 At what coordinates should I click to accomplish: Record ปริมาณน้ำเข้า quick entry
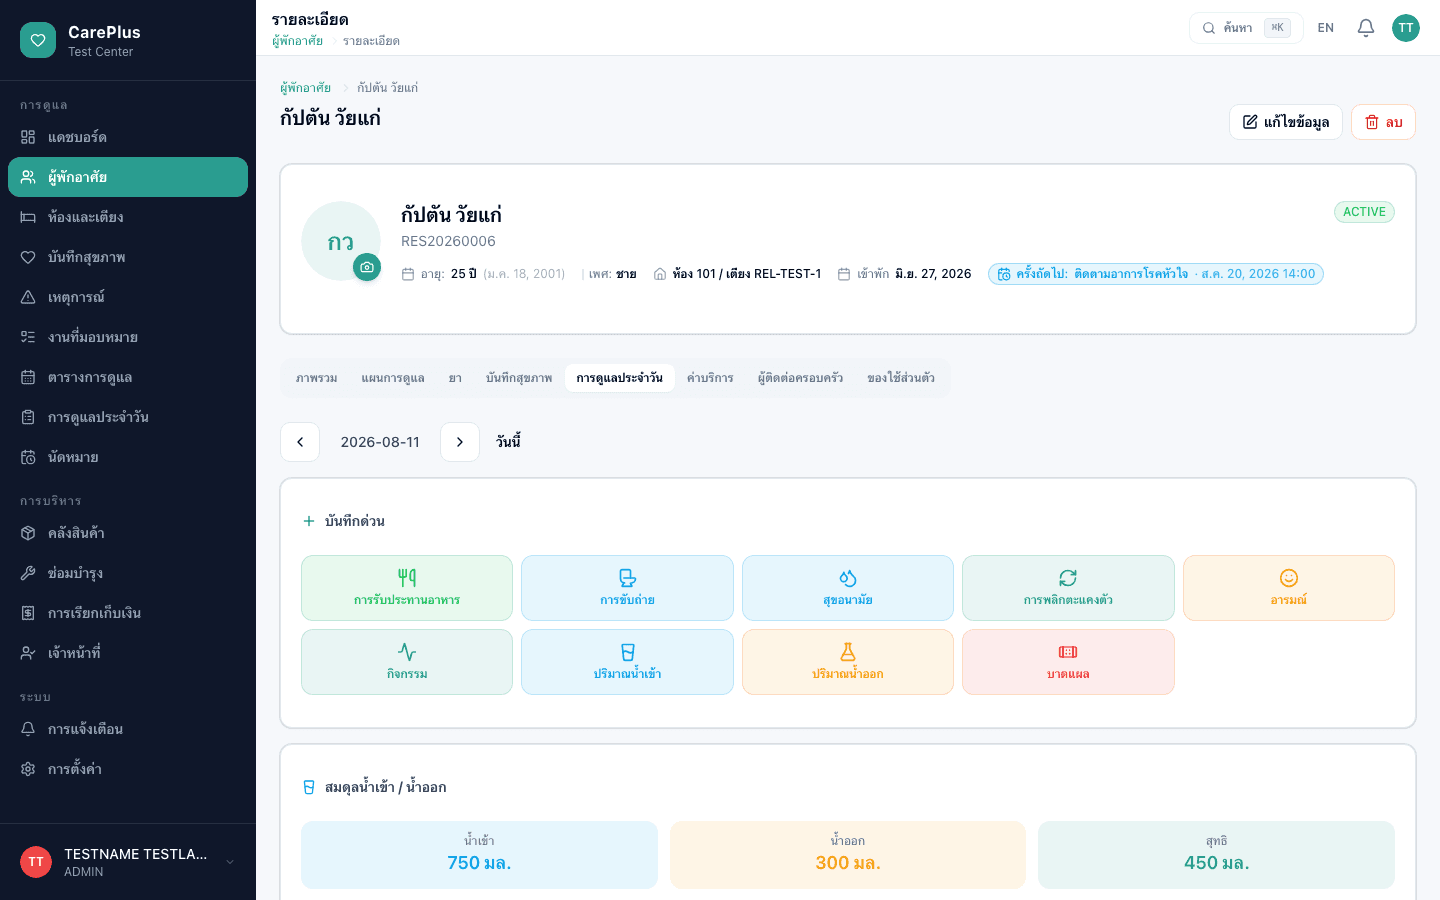[627, 662]
